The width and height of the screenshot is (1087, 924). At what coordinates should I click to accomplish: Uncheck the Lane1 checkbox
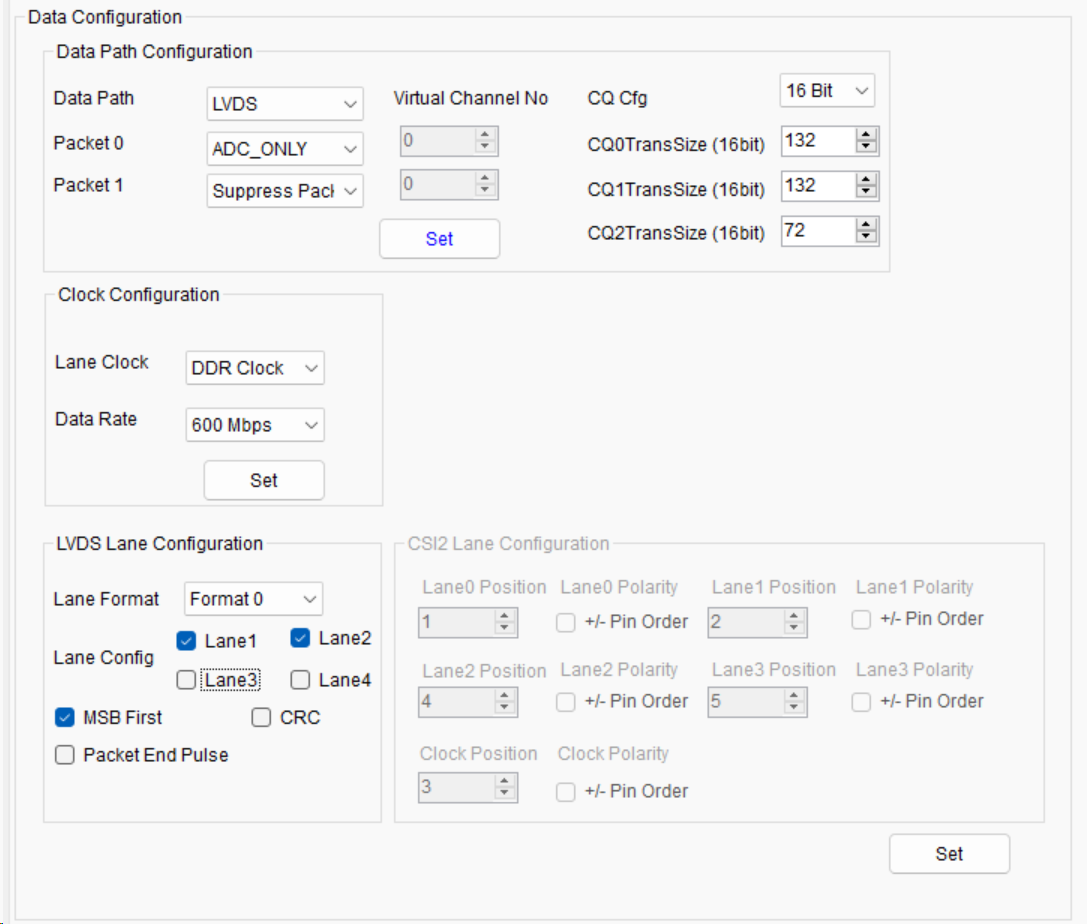pyautogui.click(x=186, y=641)
